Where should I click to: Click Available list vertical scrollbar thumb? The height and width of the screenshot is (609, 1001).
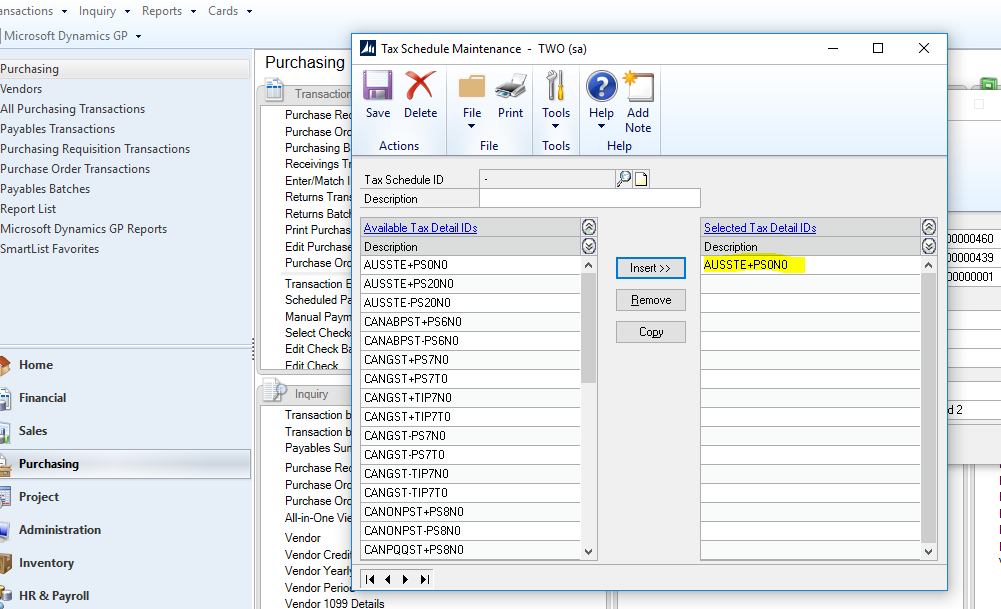click(x=589, y=328)
